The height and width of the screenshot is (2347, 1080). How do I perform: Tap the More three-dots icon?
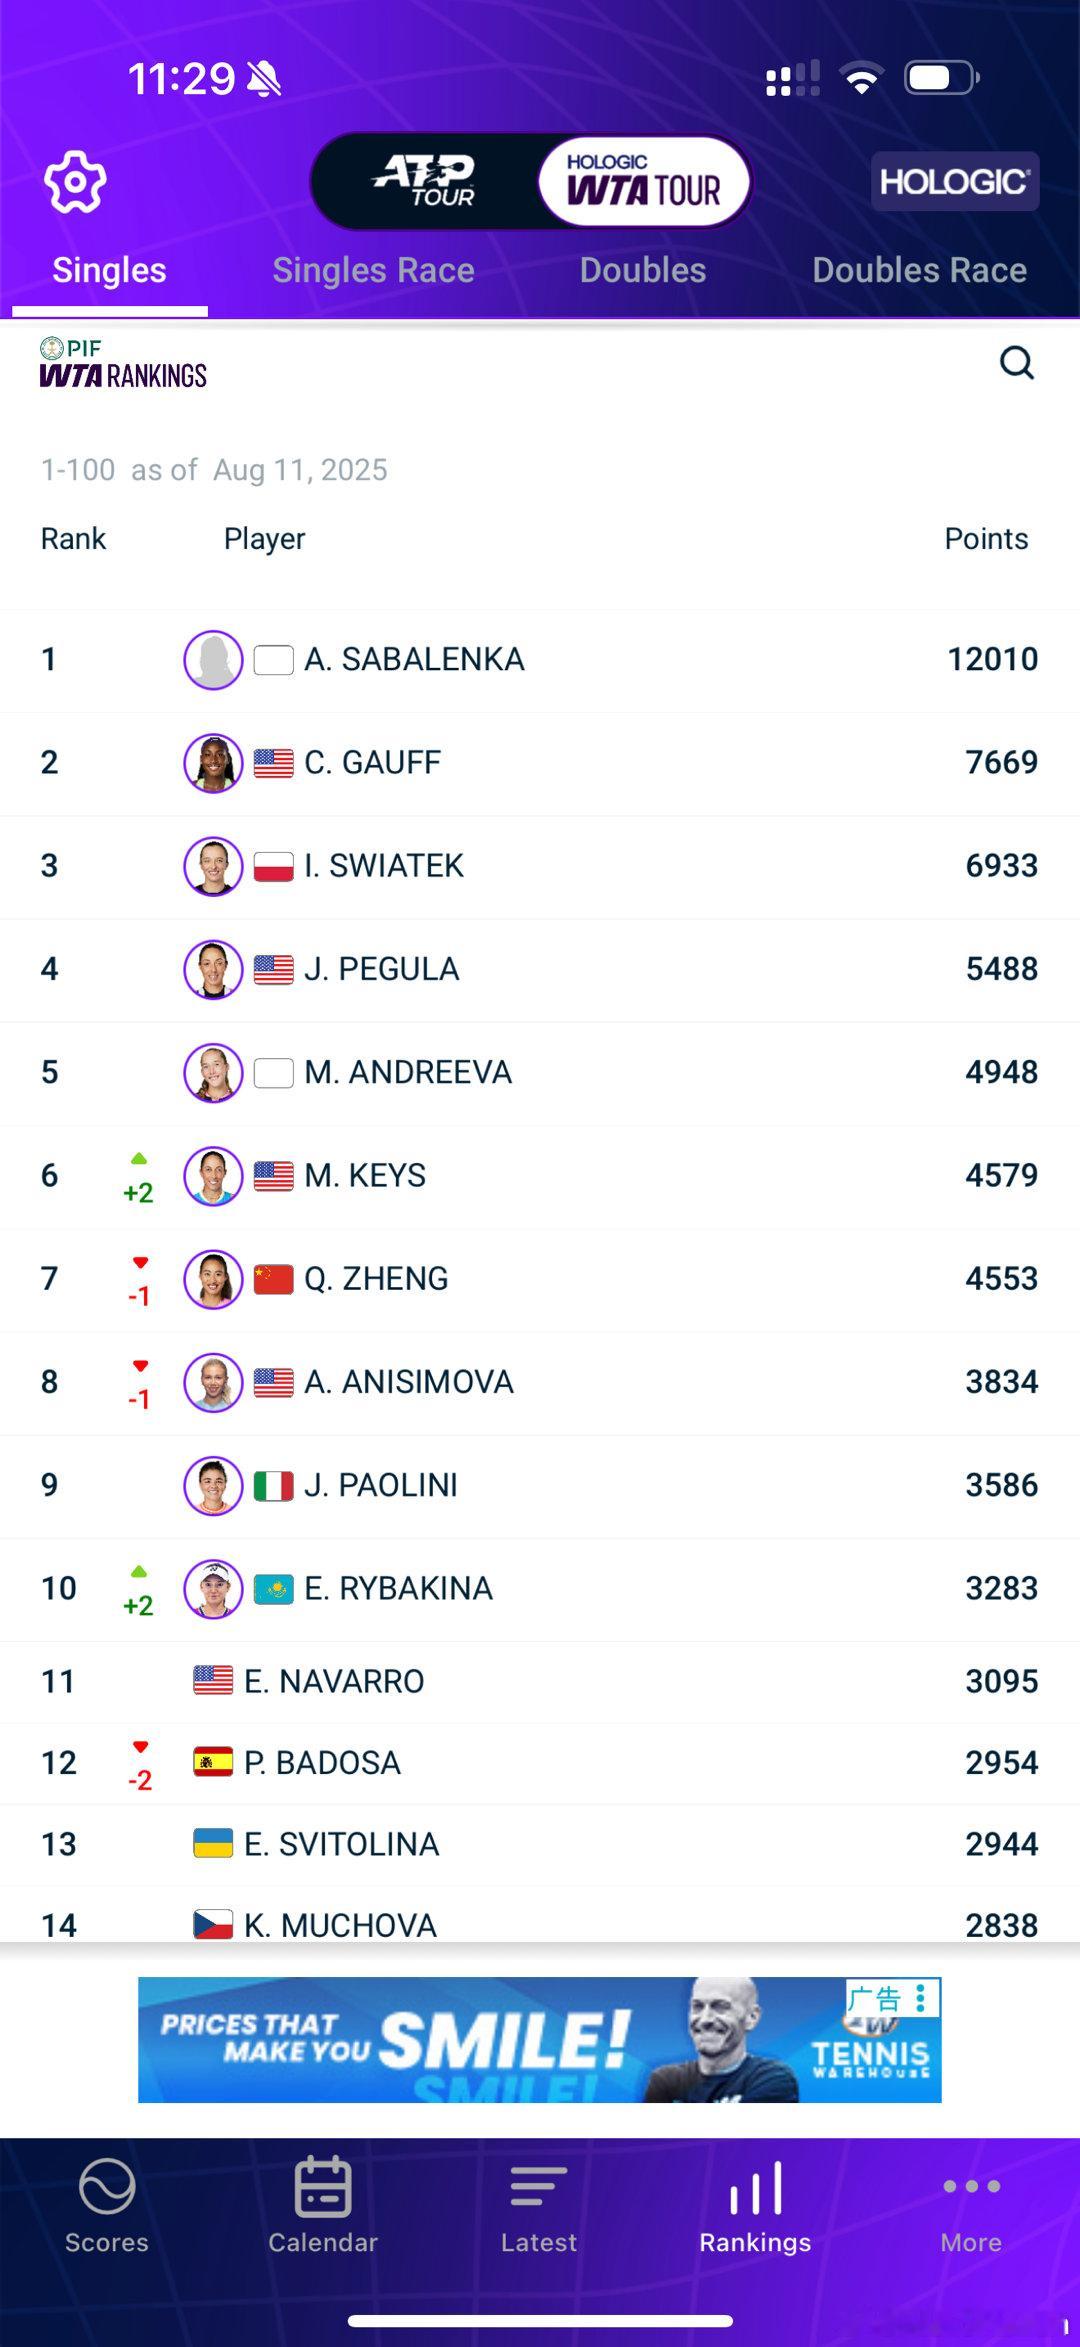971,2186
